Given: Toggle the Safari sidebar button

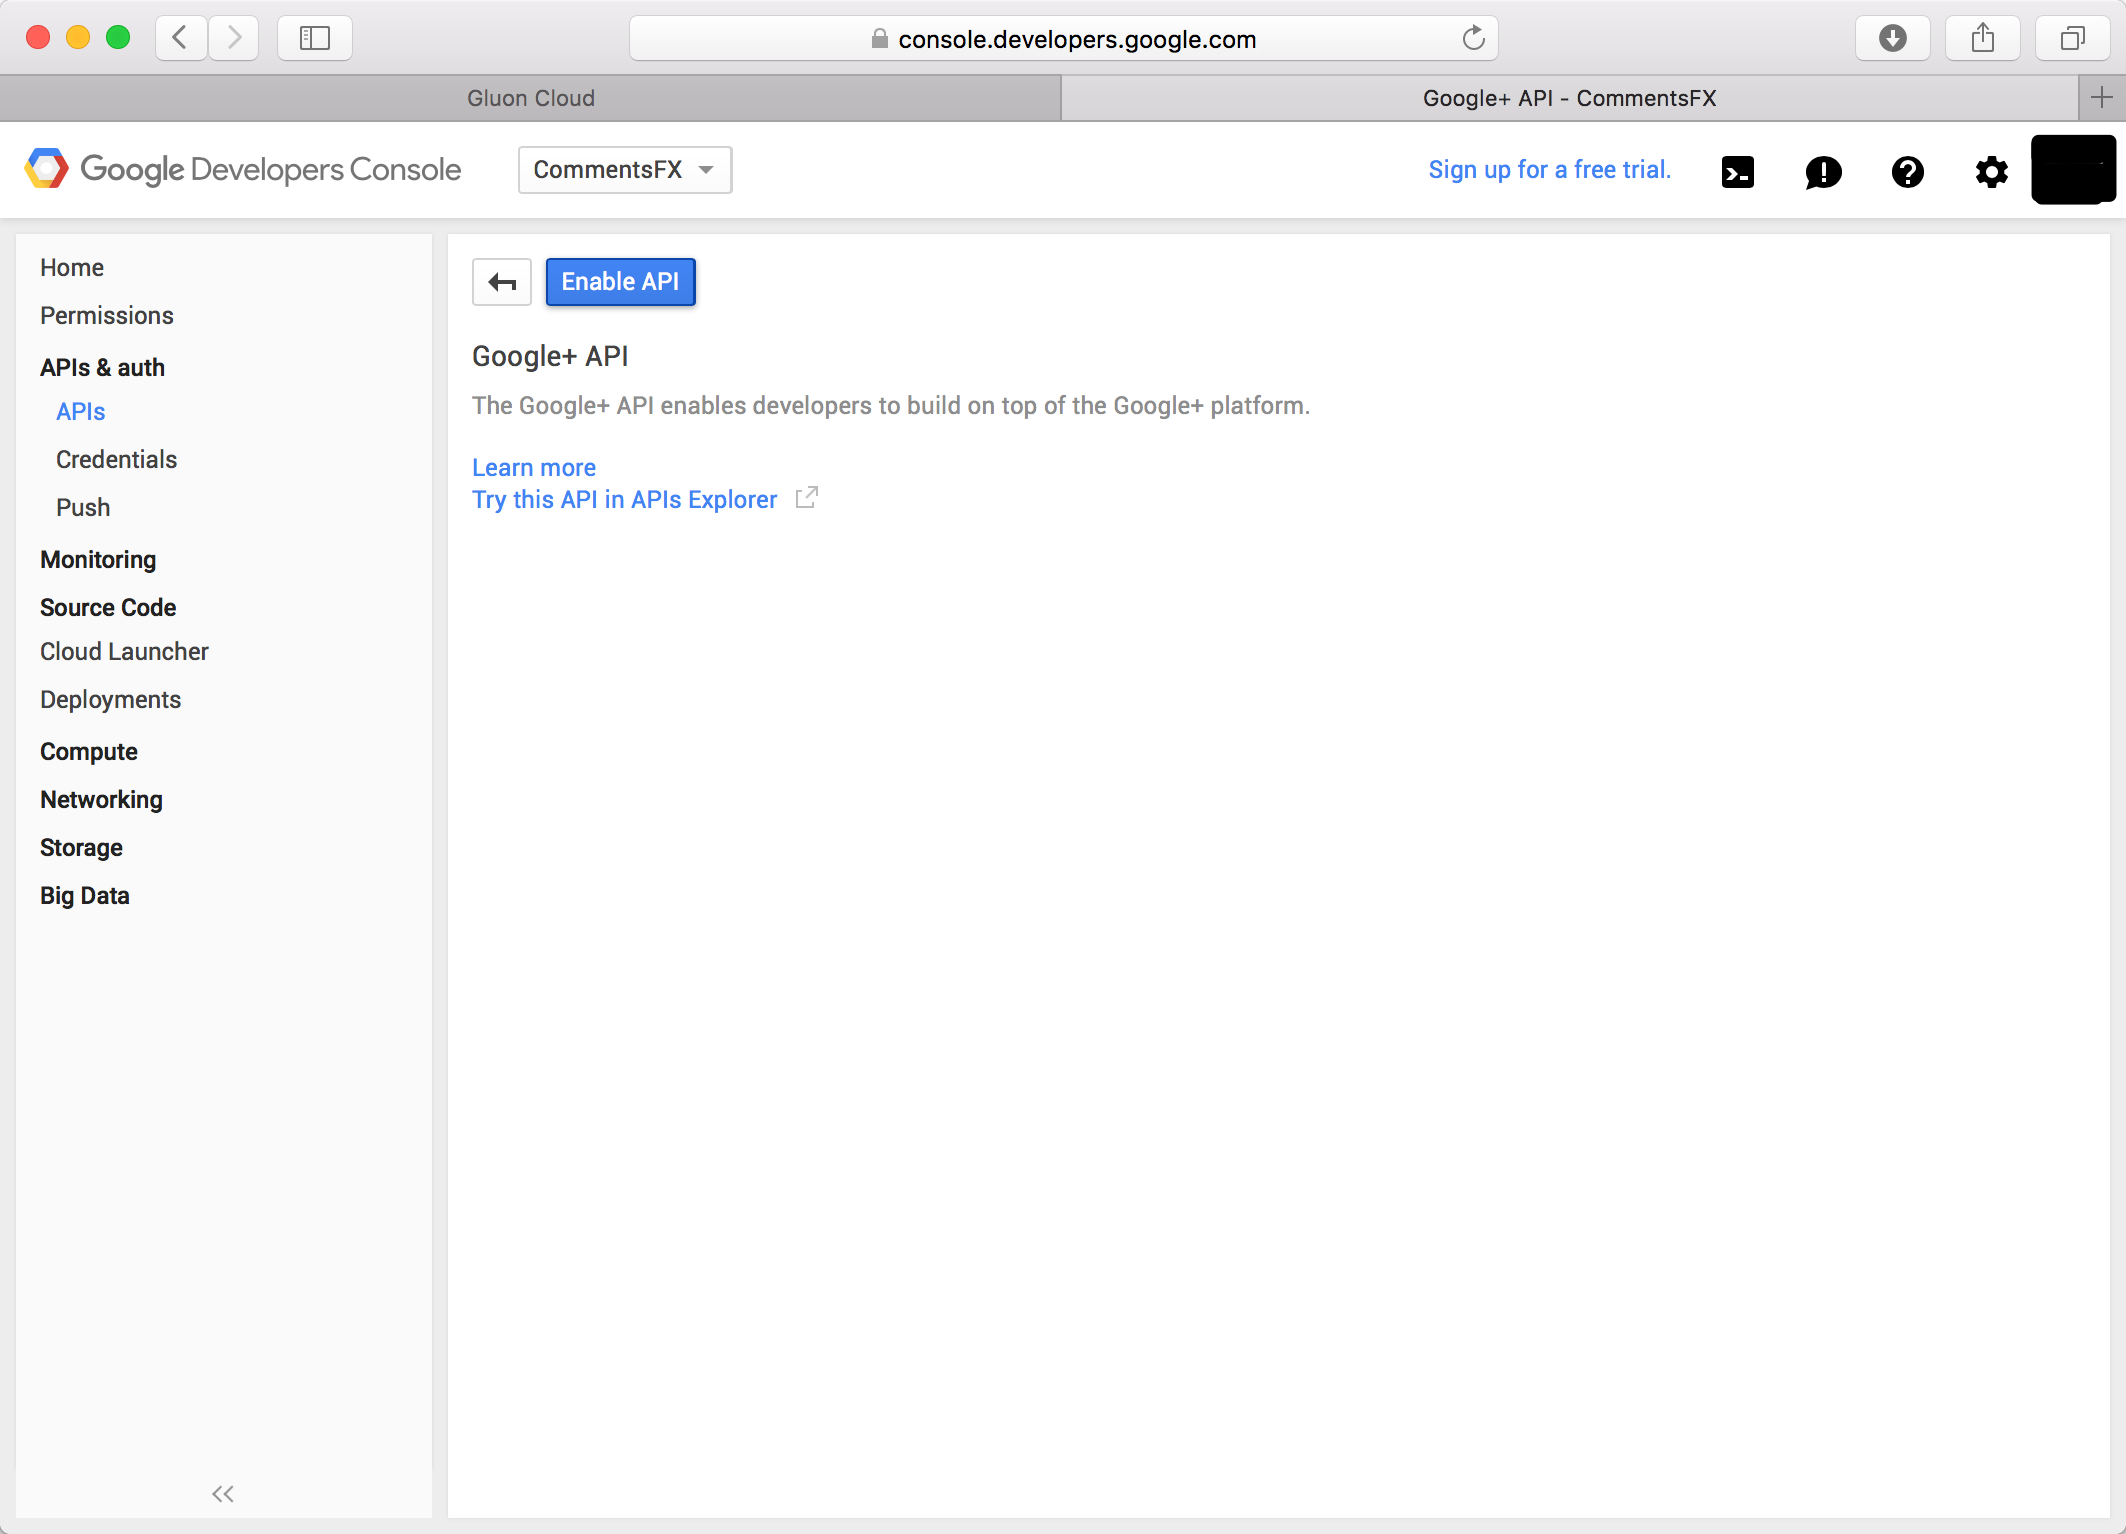Looking at the screenshot, I should (315, 38).
